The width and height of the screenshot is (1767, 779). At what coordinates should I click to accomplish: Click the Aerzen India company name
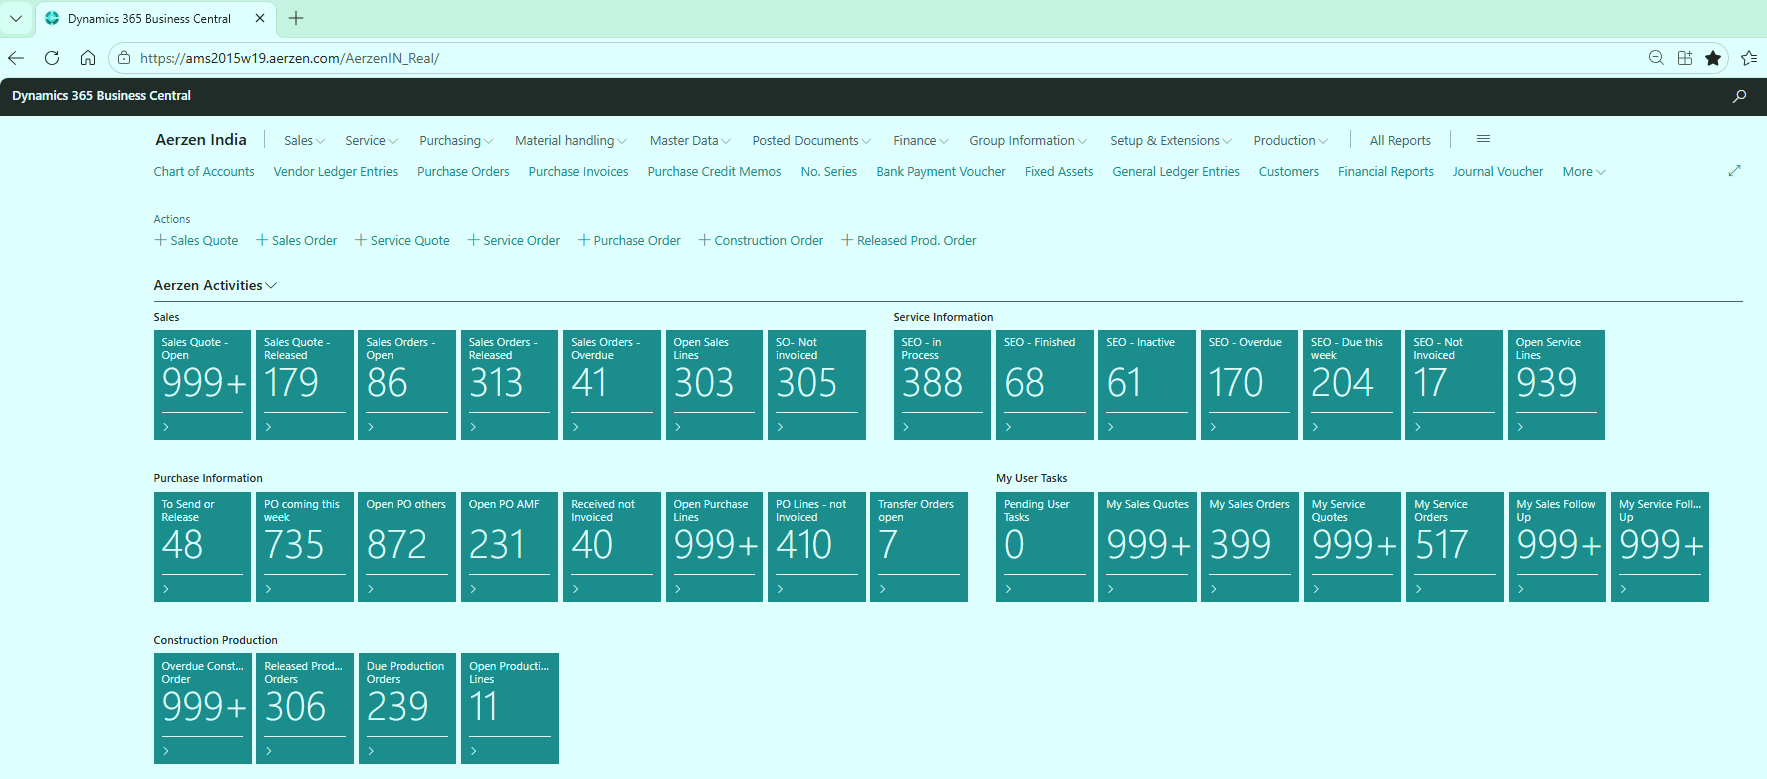click(x=201, y=140)
